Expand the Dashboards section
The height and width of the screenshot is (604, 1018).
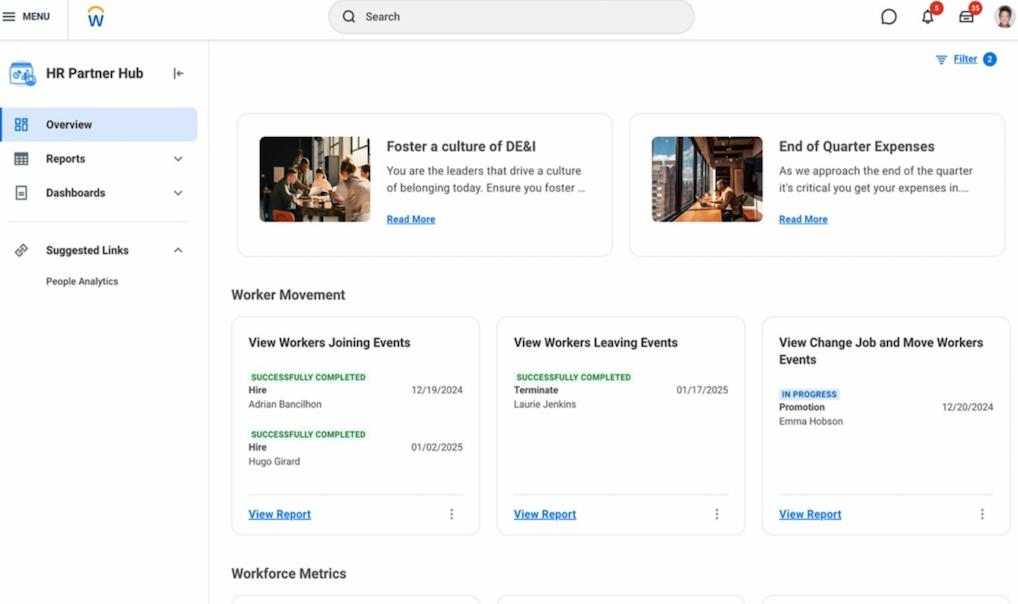point(177,192)
